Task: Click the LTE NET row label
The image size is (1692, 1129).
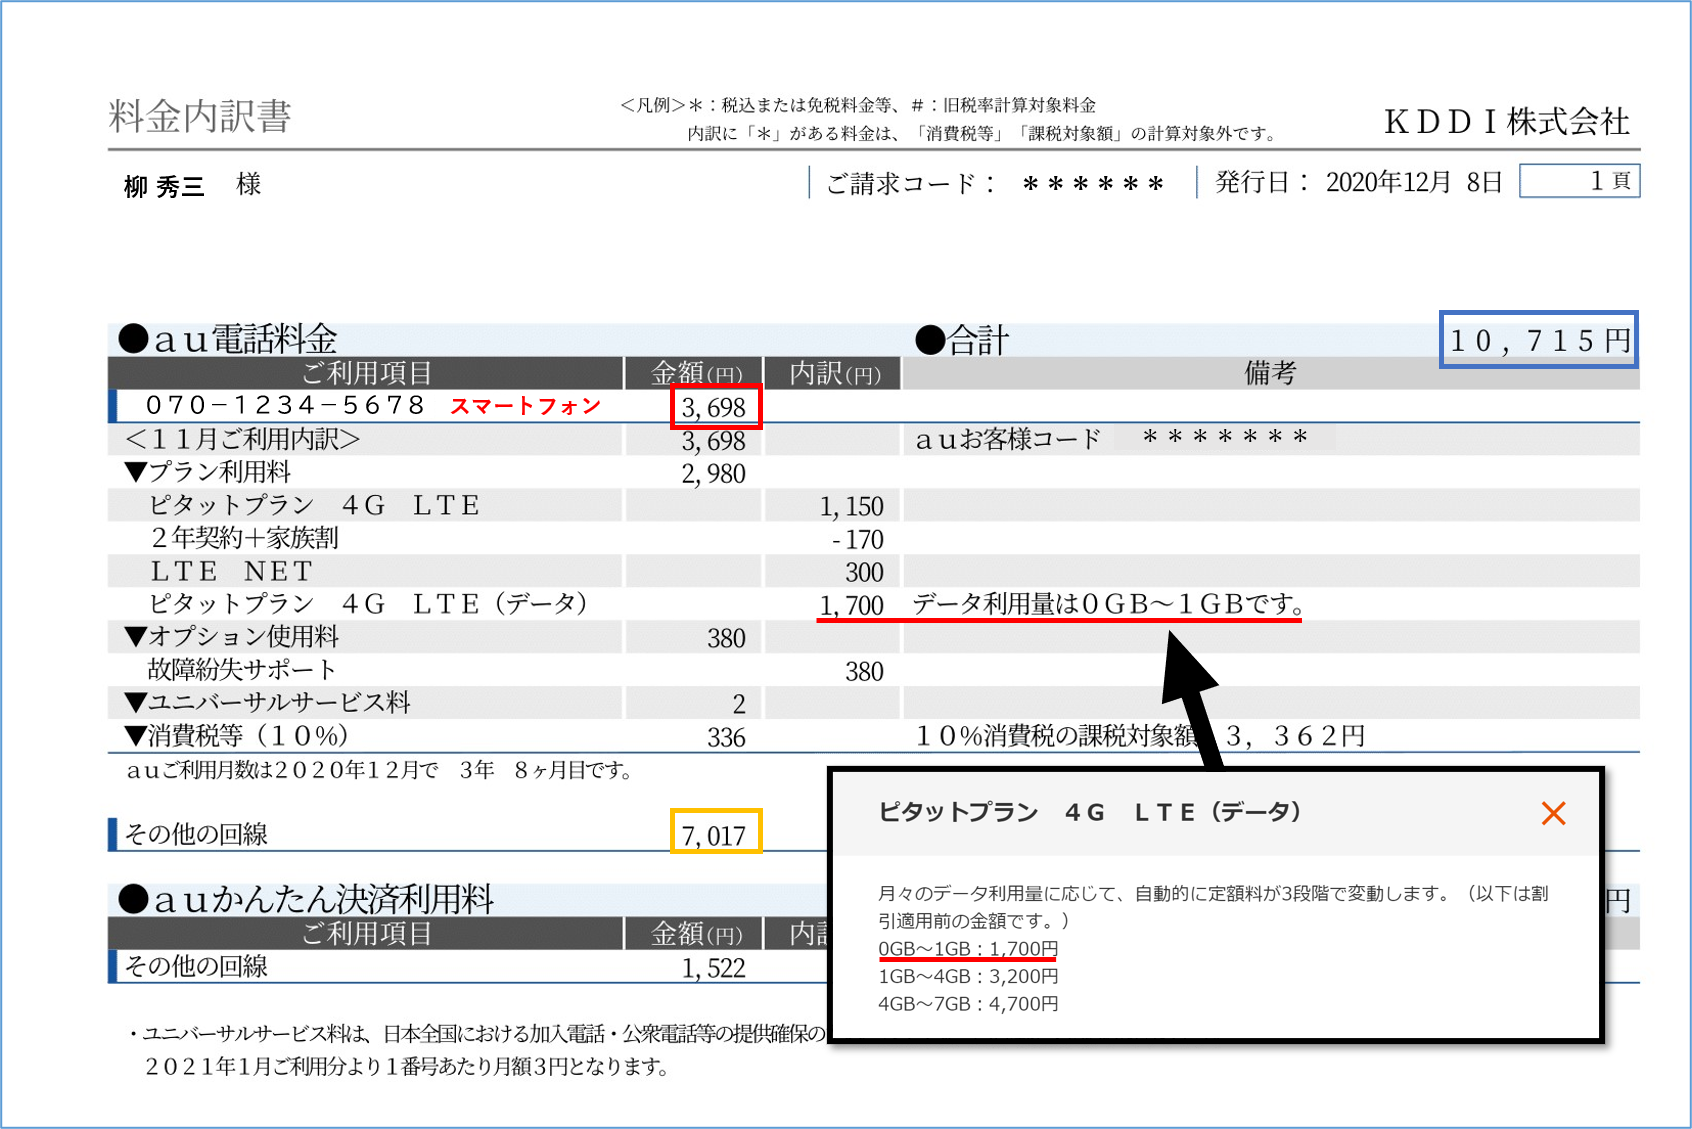Action: point(231,571)
